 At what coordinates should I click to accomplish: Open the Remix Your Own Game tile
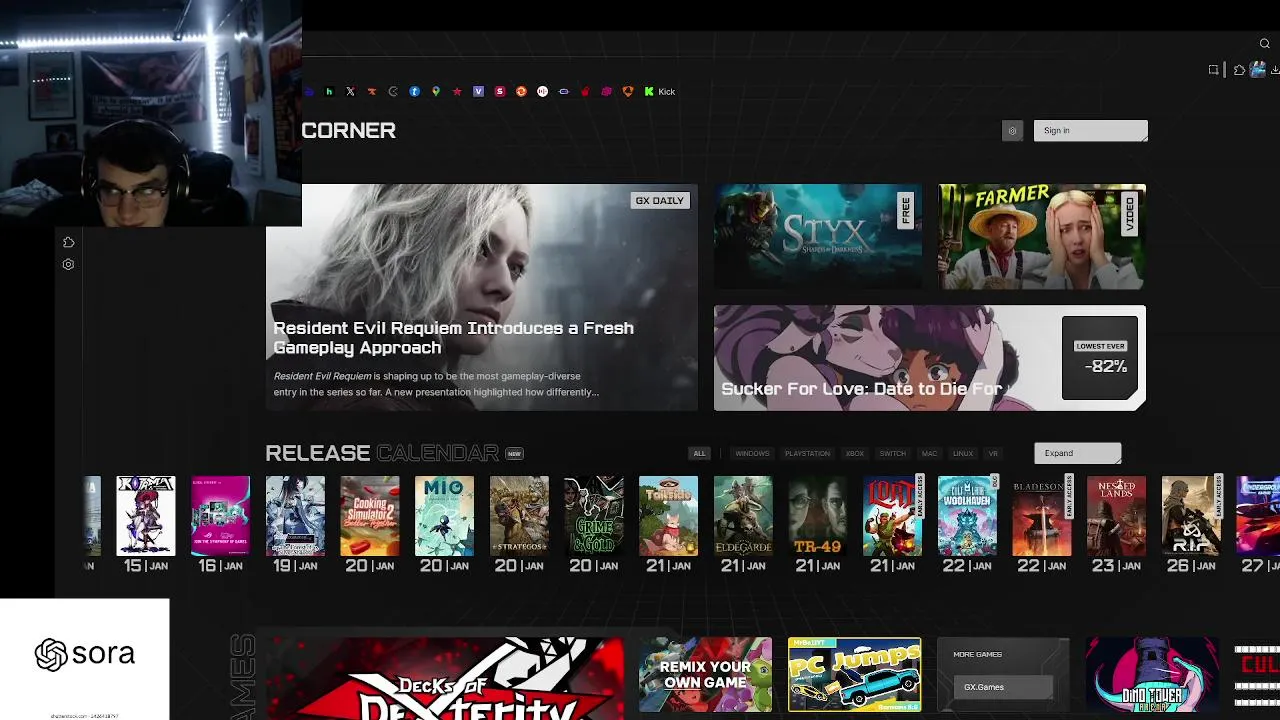coord(705,675)
